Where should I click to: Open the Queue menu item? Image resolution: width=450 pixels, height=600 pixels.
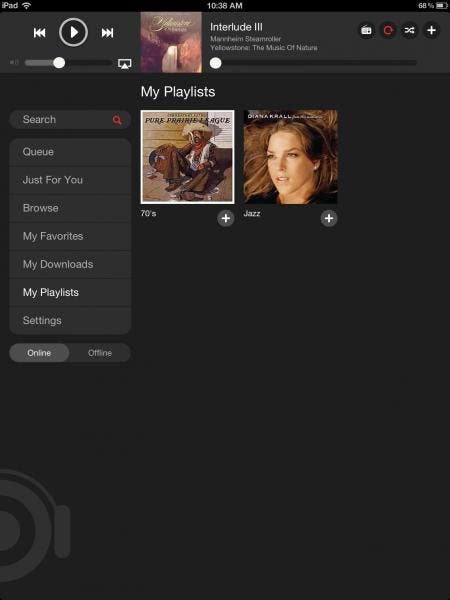(70, 152)
